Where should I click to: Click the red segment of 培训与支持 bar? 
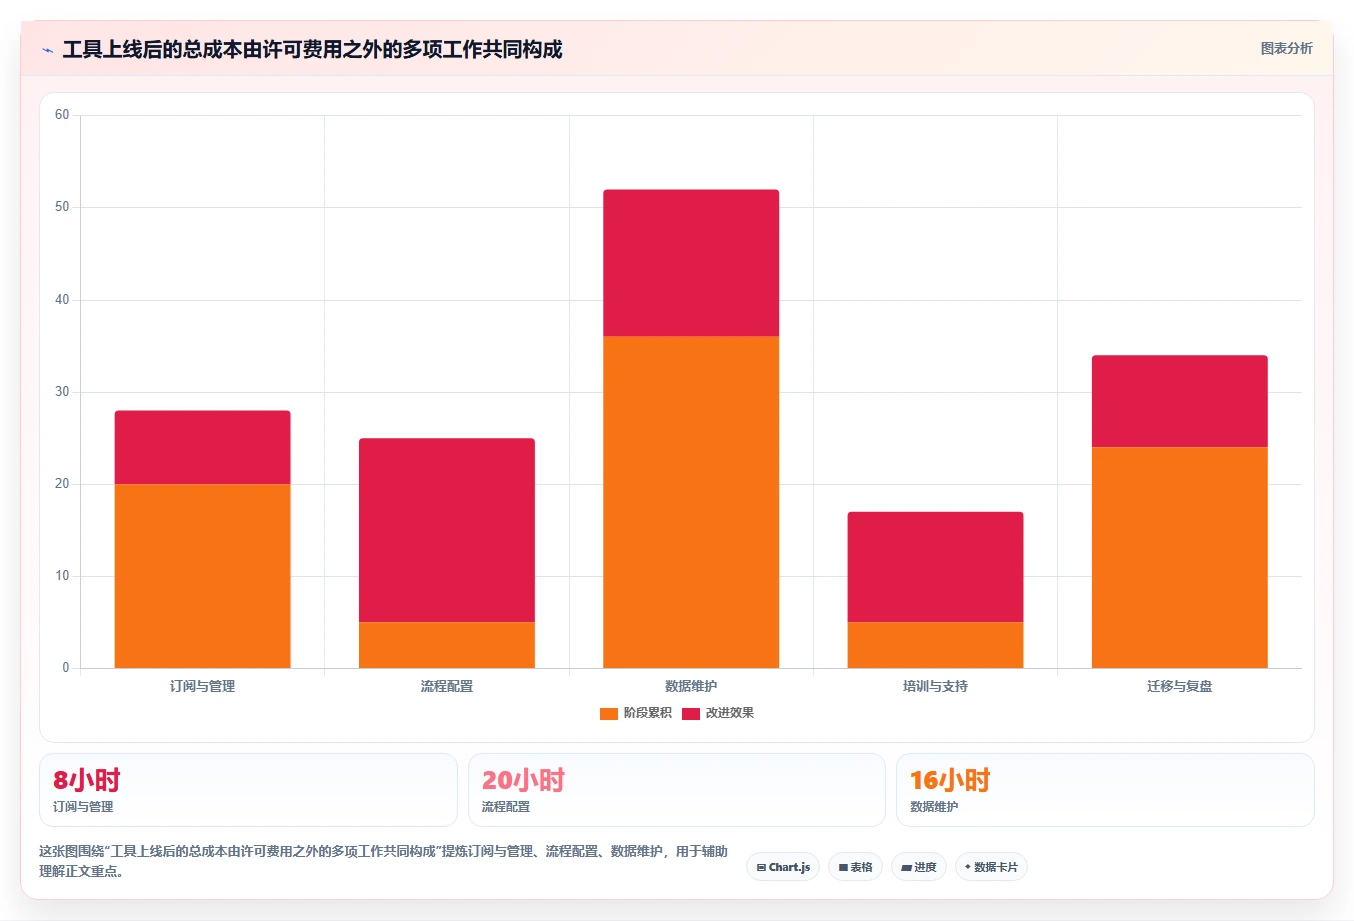coord(935,567)
